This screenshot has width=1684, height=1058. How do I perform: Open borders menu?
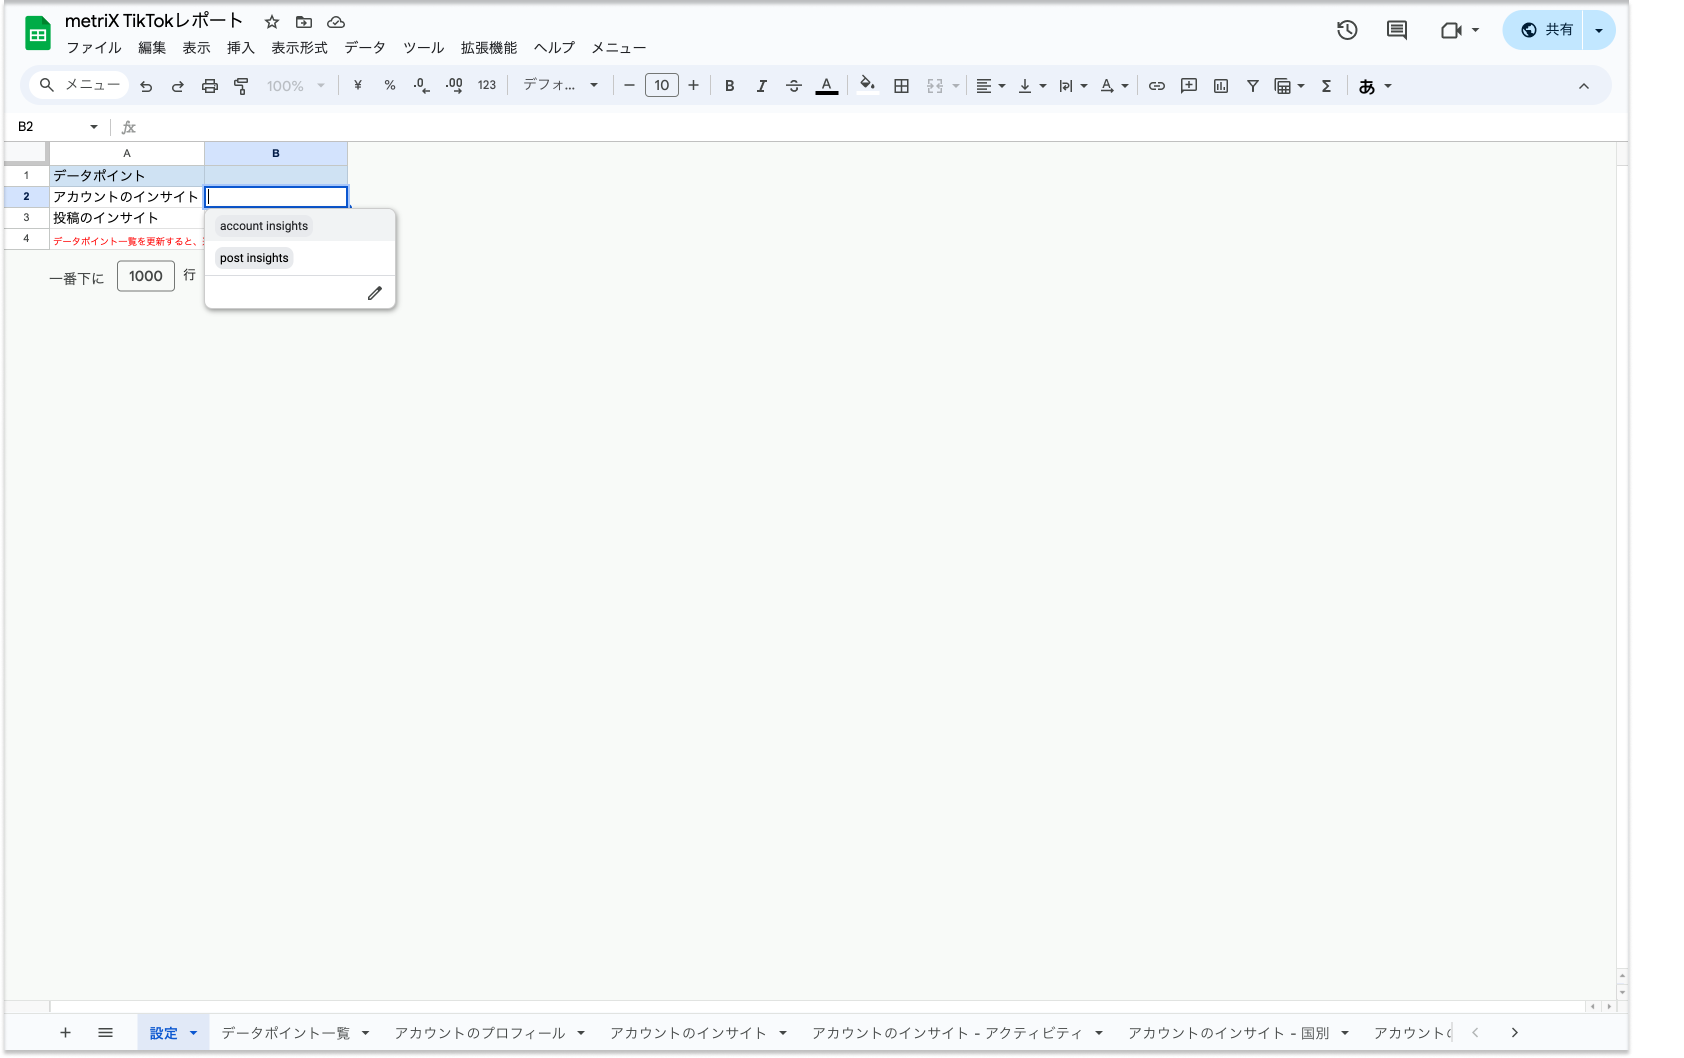(902, 86)
